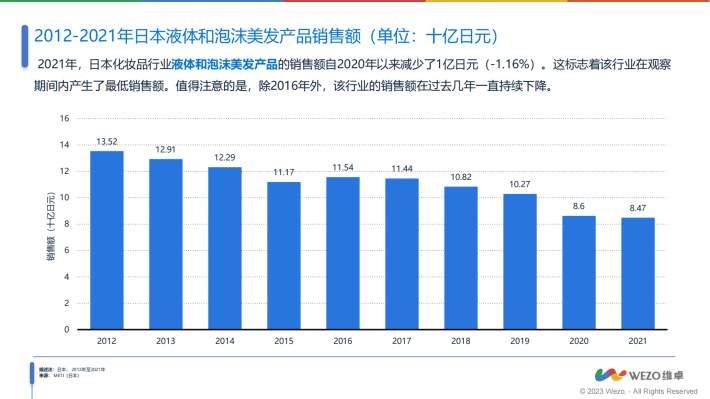Select the 2017 bar in the chart

click(x=402, y=254)
